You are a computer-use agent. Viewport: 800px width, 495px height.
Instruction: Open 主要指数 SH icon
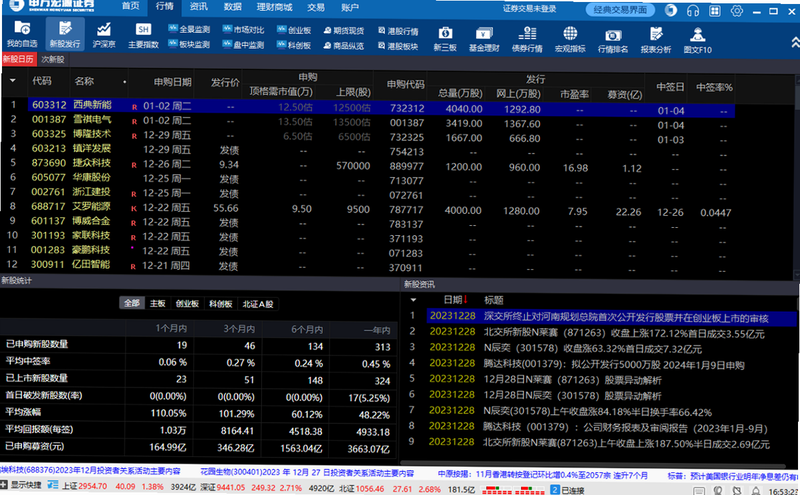point(143,35)
